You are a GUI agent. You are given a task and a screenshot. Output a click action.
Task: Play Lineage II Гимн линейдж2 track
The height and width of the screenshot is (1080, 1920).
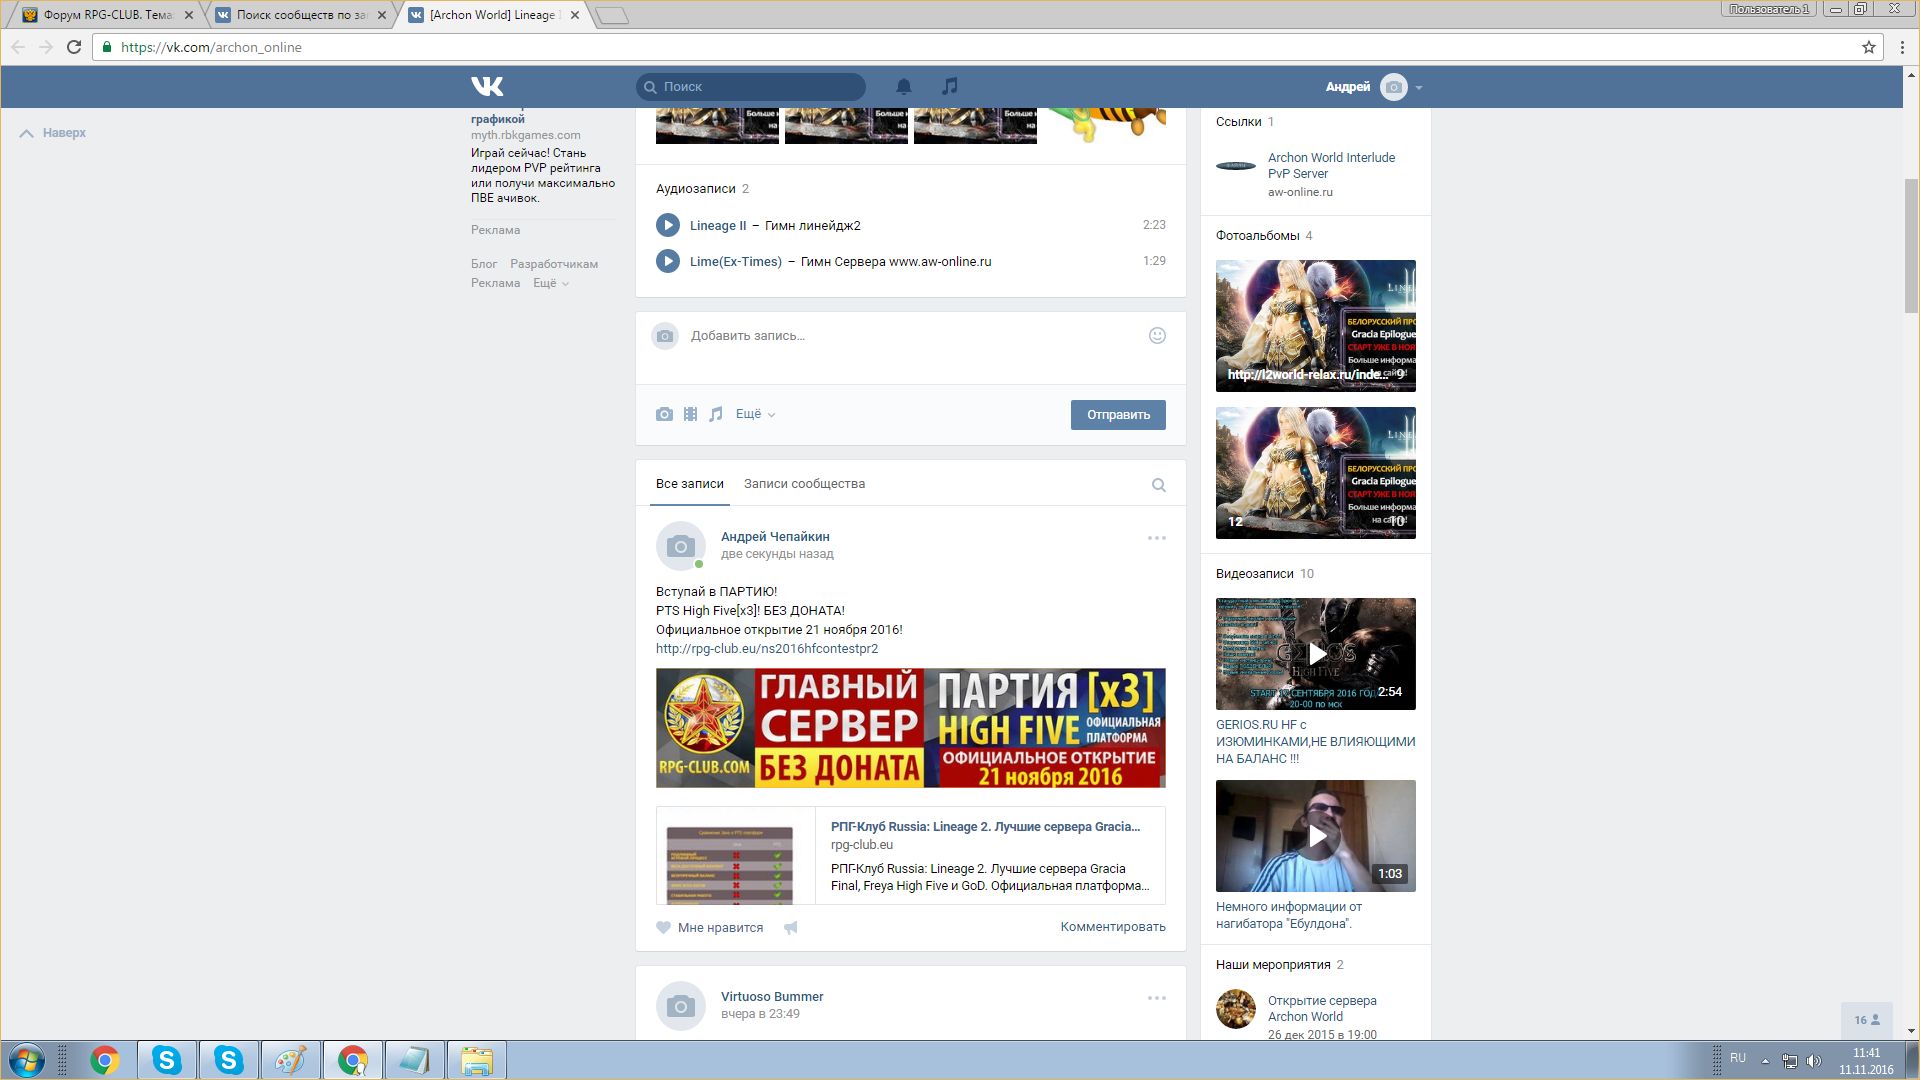(667, 226)
